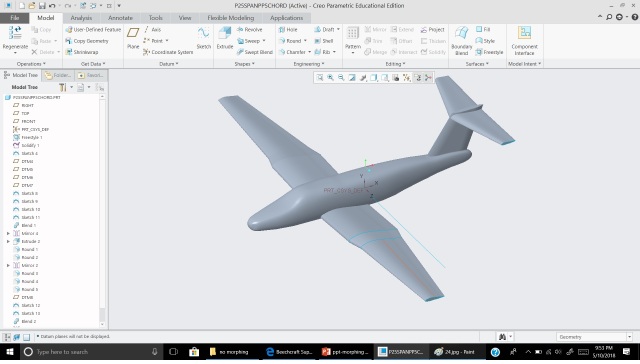Select the Plane datum tool
Viewport: 640px width, 364px height.
(133, 38)
